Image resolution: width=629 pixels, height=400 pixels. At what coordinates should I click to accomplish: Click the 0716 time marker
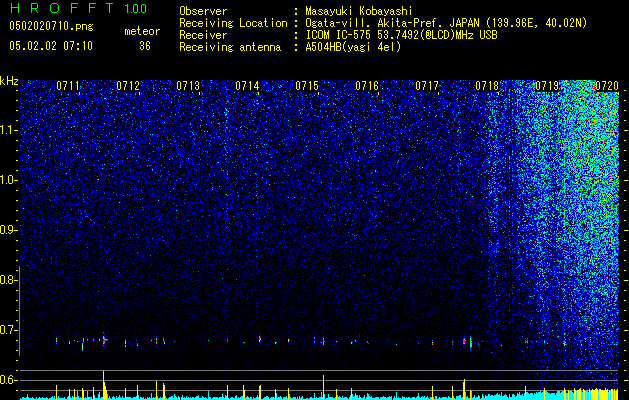pos(367,85)
